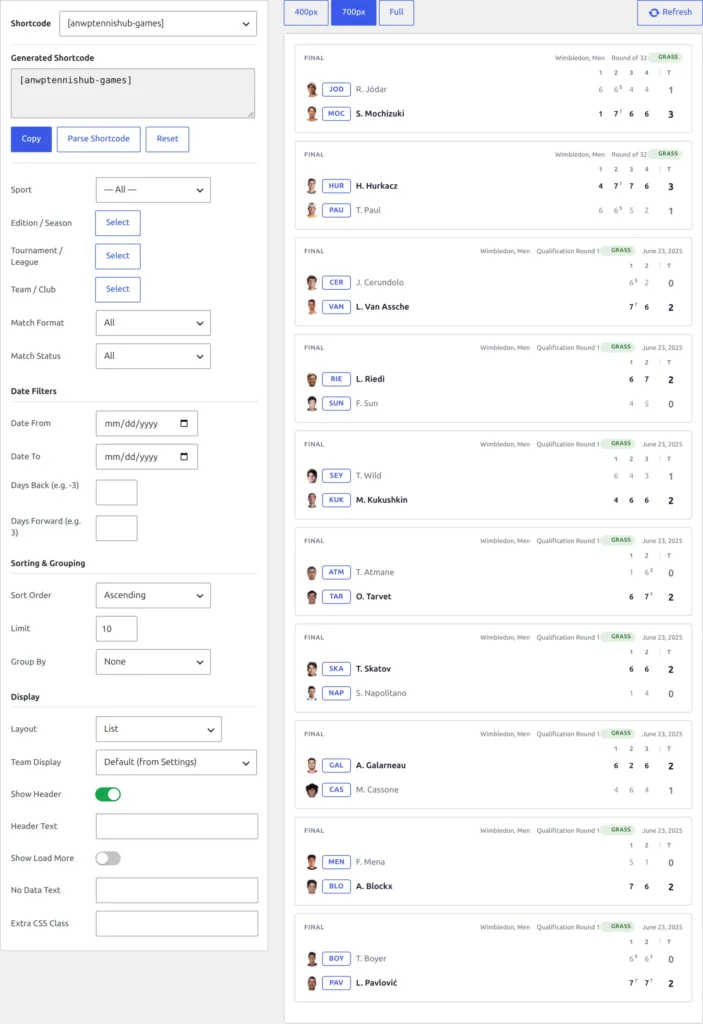Image resolution: width=703 pixels, height=1024 pixels.
Task: Refresh the shortcode preview
Action: (x=670, y=12)
